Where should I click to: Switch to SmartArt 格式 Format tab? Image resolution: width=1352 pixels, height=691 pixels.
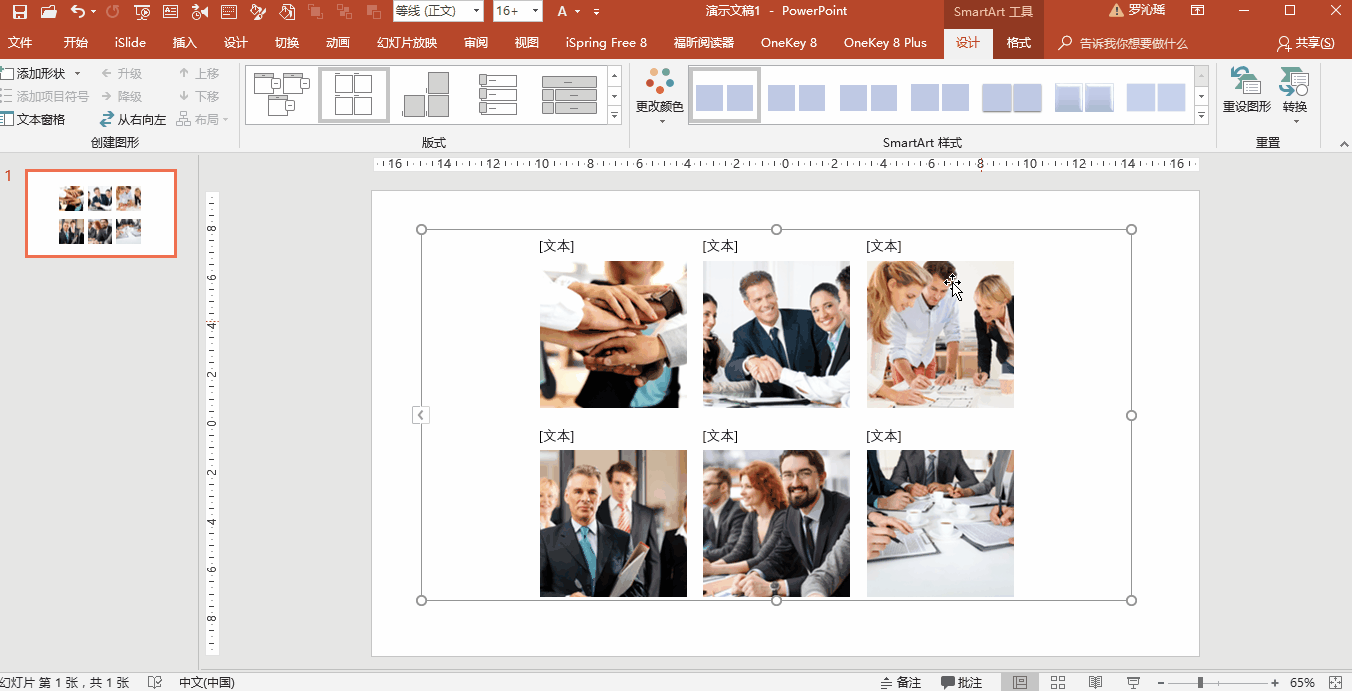tap(1018, 43)
